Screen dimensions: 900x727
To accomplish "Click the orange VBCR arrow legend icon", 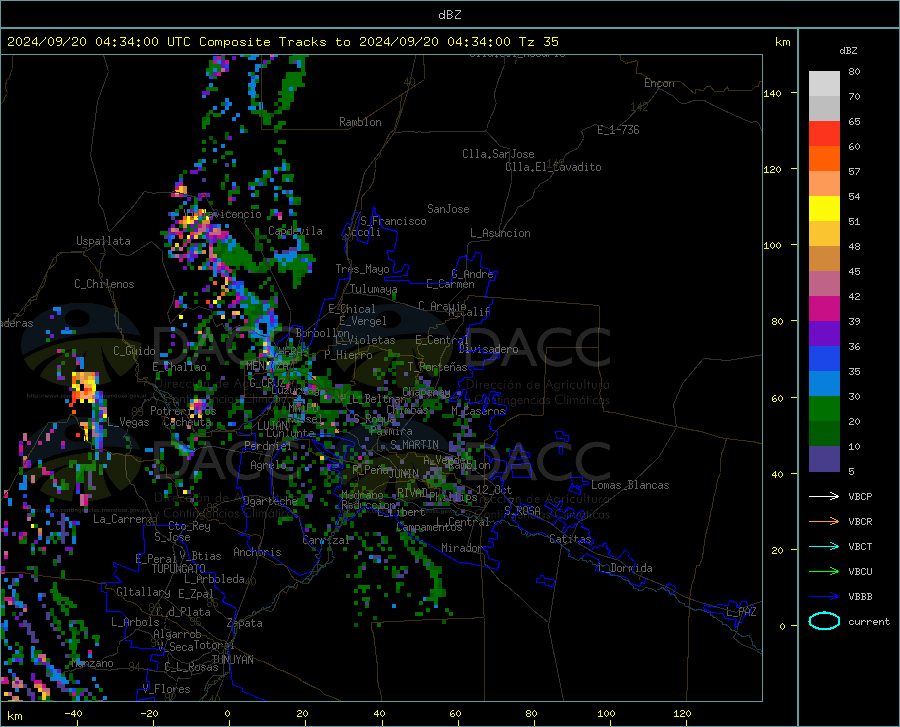I will (x=824, y=522).
